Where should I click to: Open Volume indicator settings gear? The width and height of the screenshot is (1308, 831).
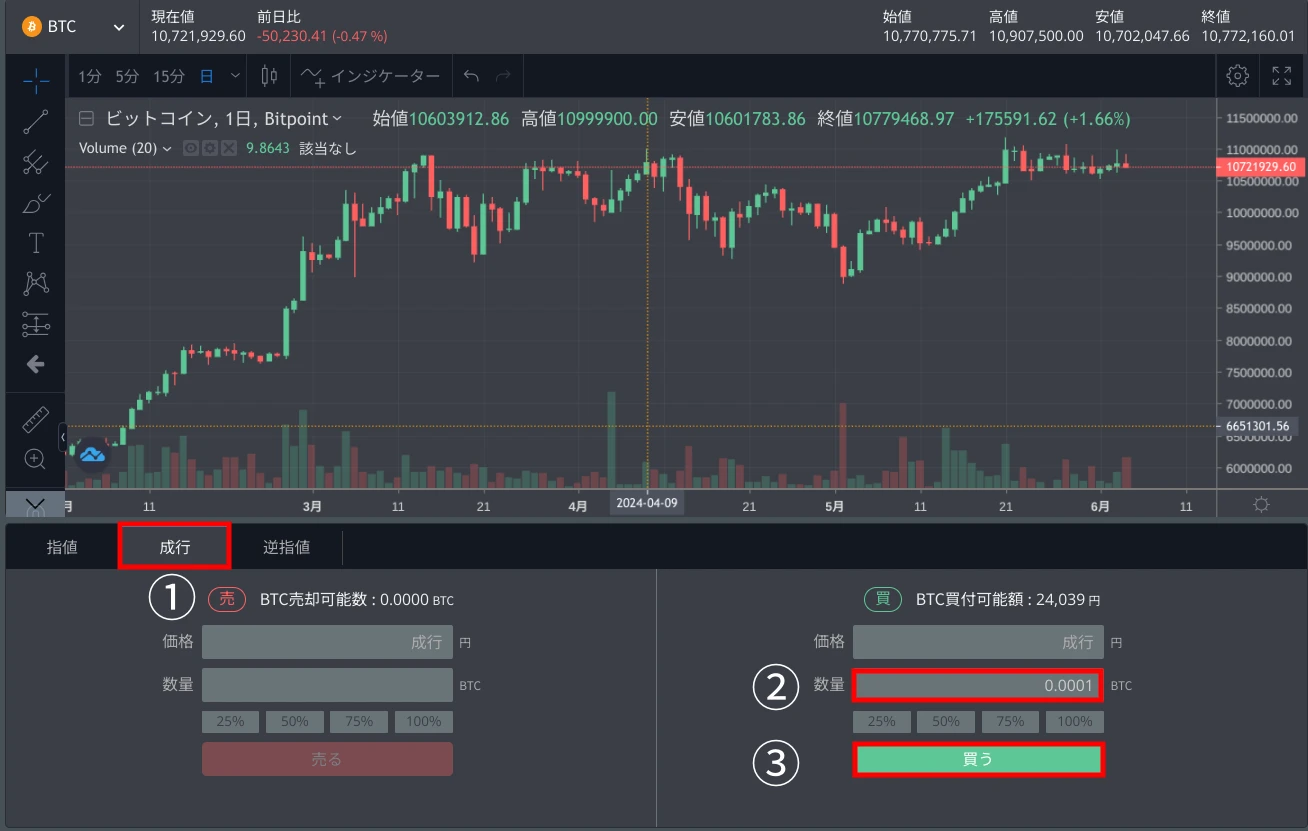211,148
